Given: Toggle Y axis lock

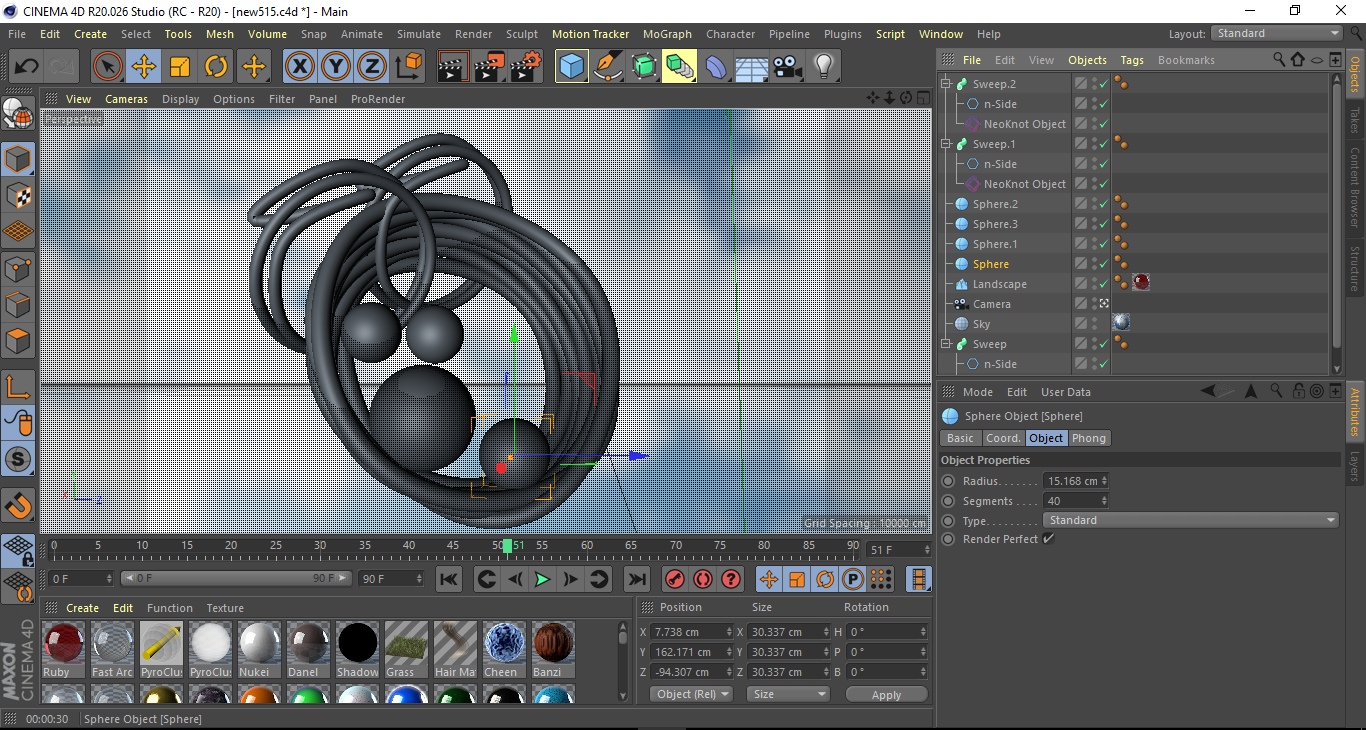Looking at the screenshot, I should (x=336, y=67).
